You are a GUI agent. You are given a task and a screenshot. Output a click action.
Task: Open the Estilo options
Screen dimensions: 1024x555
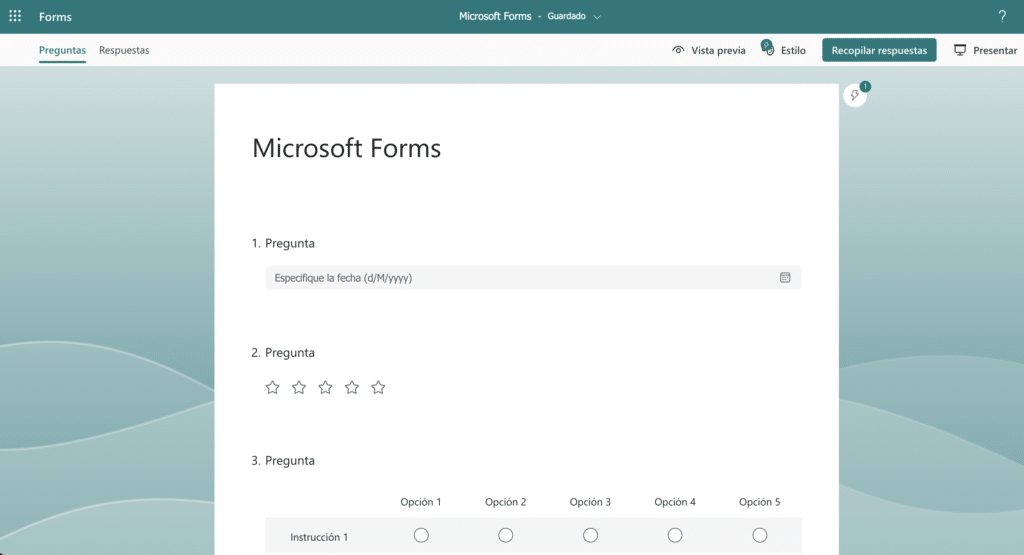coord(784,50)
